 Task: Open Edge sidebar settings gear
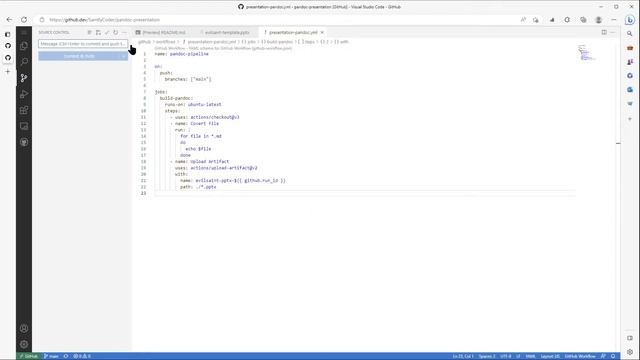630,352
